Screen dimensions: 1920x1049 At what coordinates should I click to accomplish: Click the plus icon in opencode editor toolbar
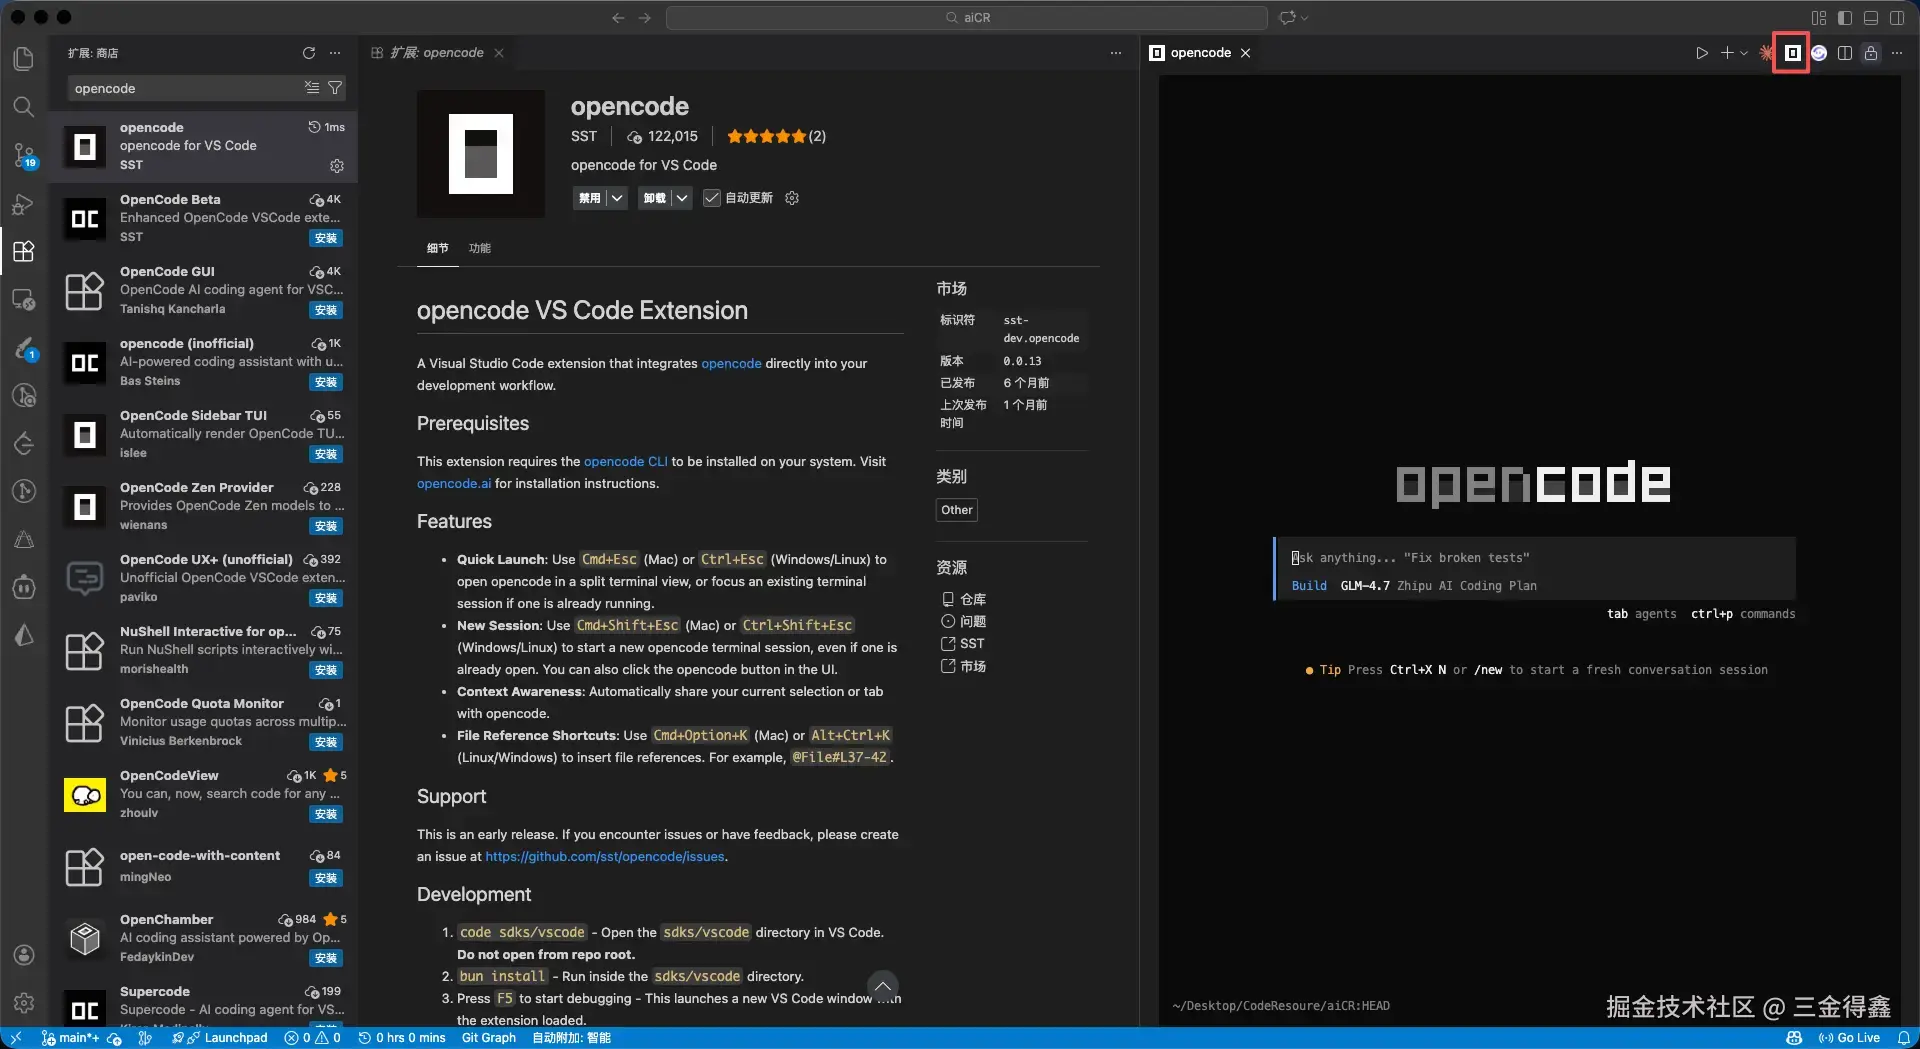pos(1727,53)
